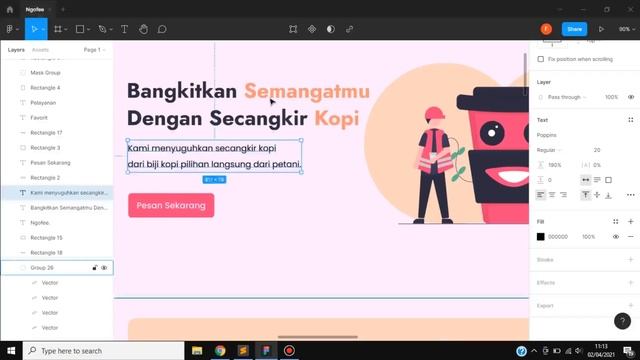Toggle layer visibility eye in Layer section
The height and width of the screenshot is (360, 640).
631,97
